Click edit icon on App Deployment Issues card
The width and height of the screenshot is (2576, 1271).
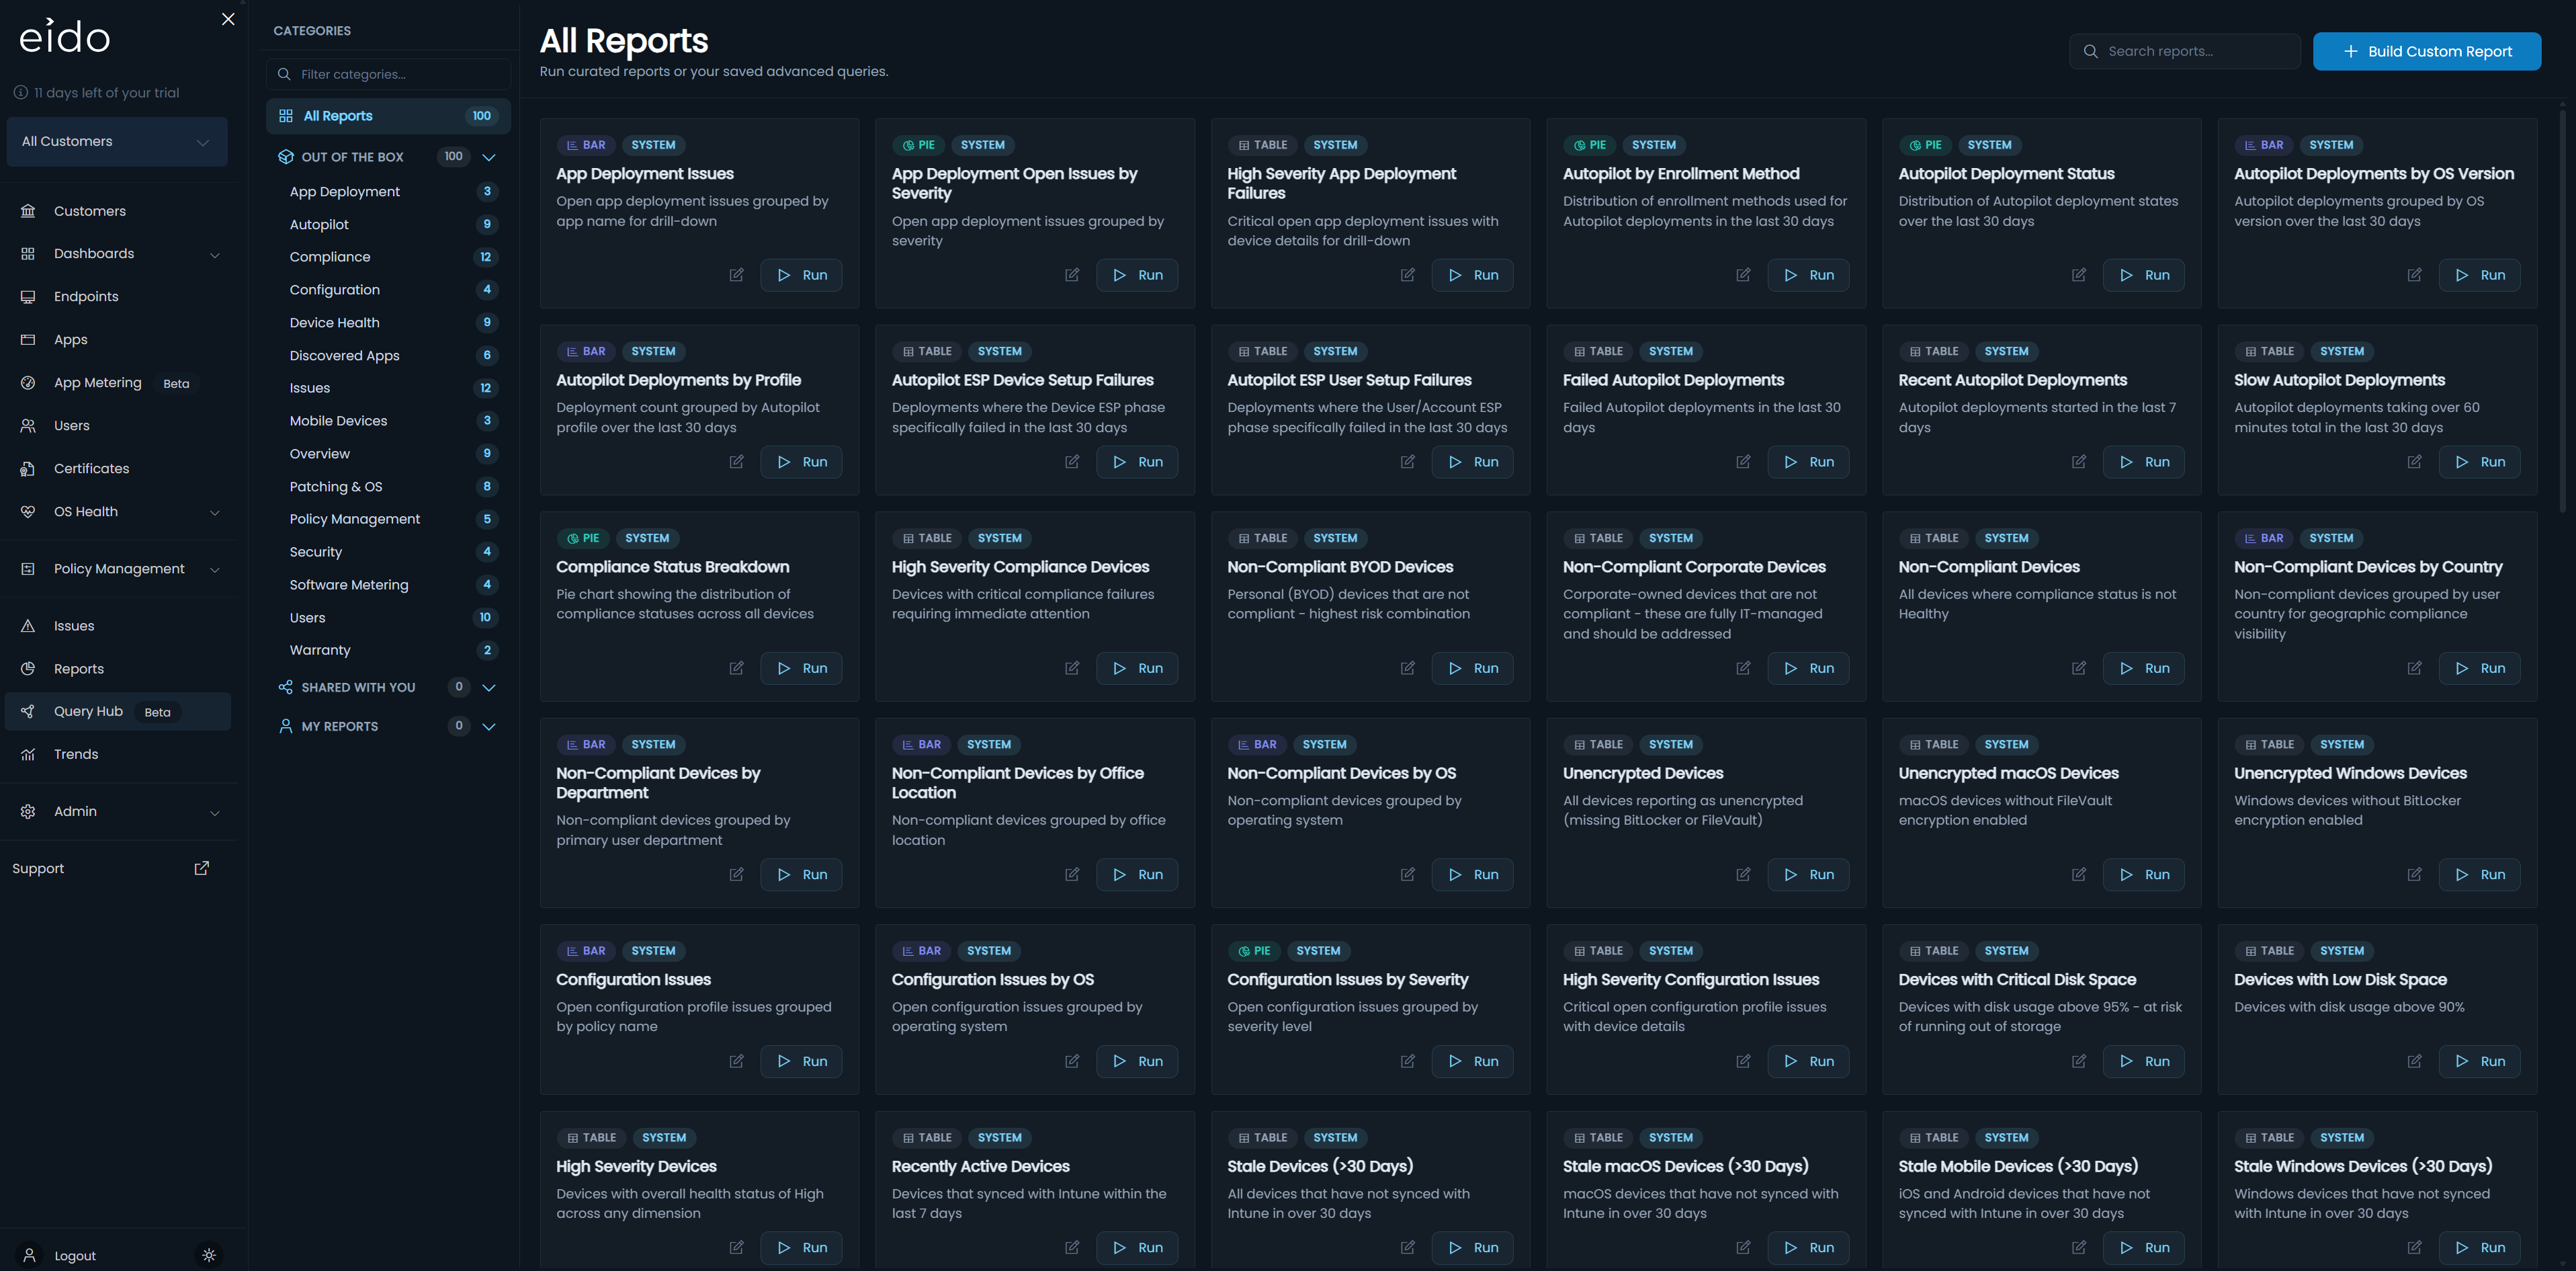736,275
